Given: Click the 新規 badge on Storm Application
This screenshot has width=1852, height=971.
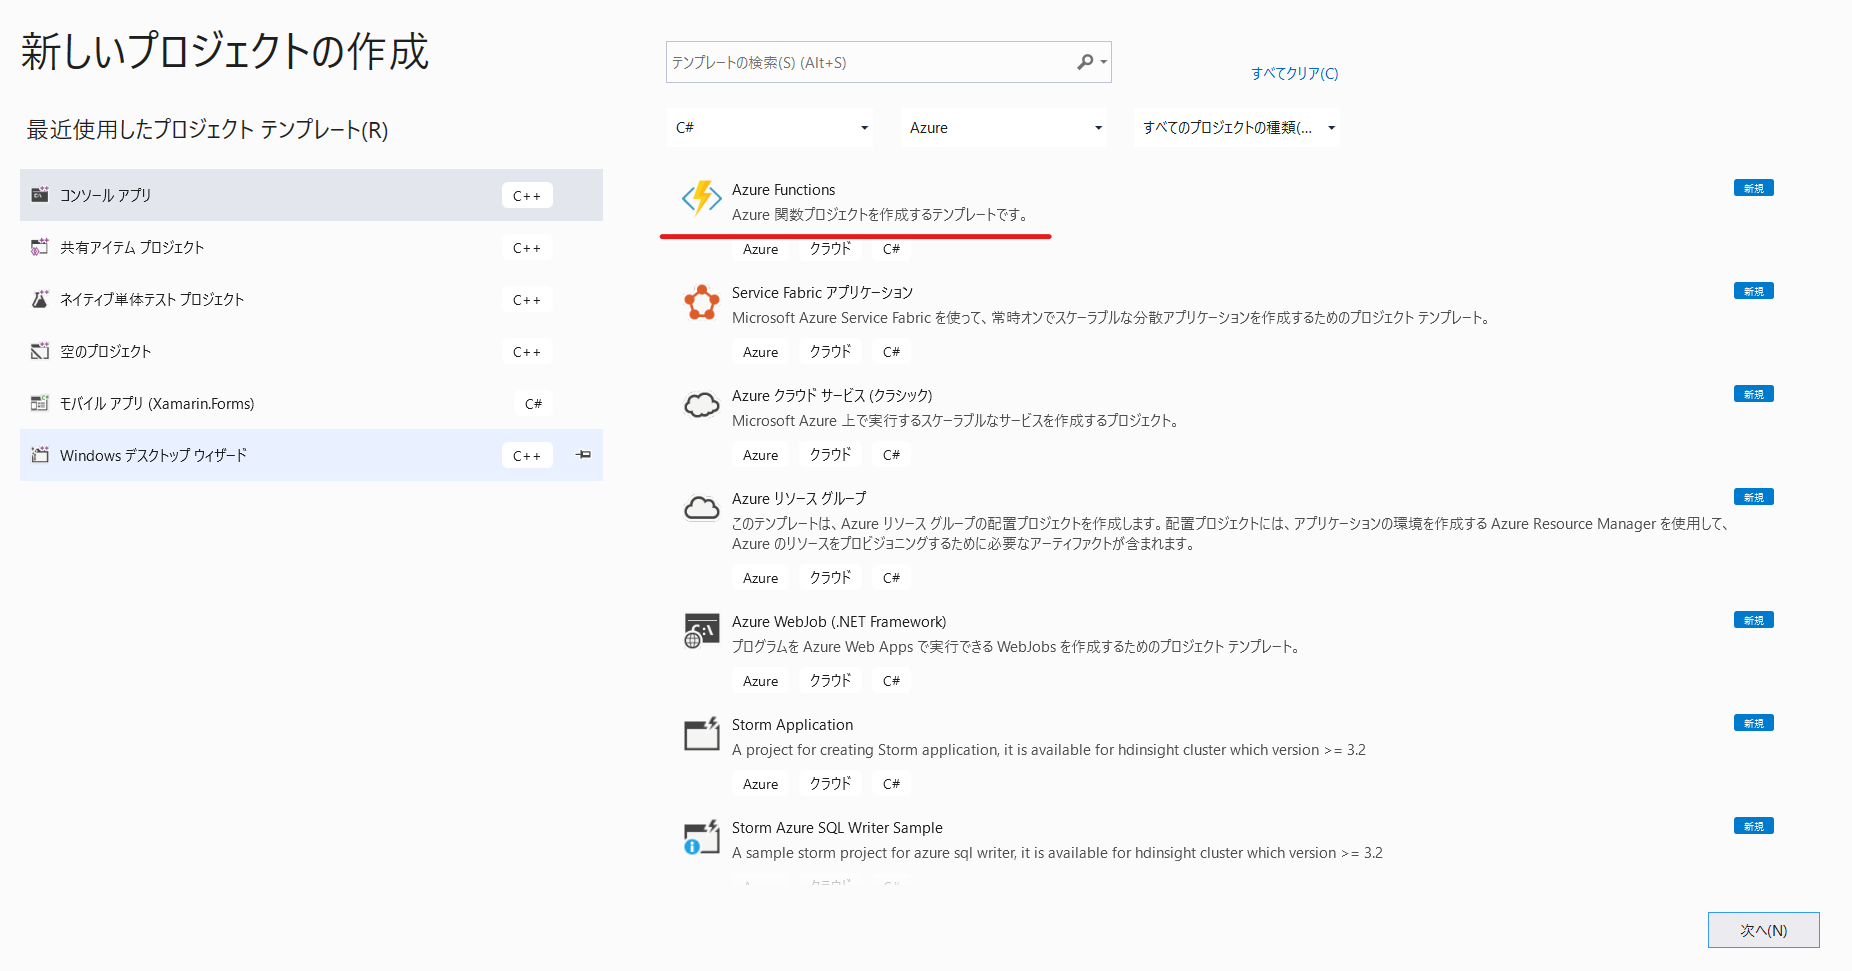Looking at the screenshot, I should 1753,723.
